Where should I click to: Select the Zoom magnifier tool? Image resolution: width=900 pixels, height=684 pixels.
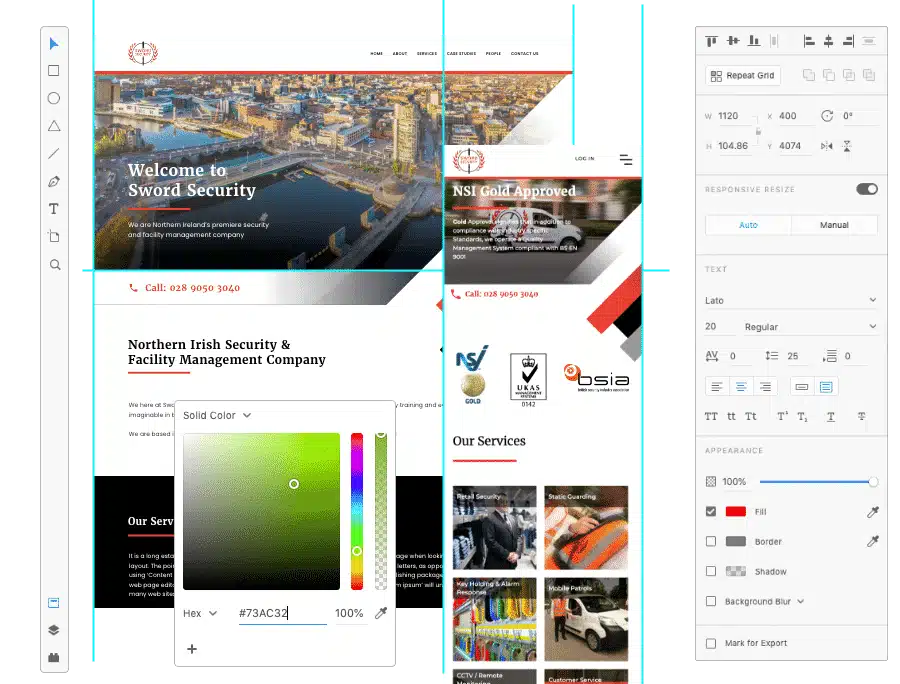click(x=55, y=265)
